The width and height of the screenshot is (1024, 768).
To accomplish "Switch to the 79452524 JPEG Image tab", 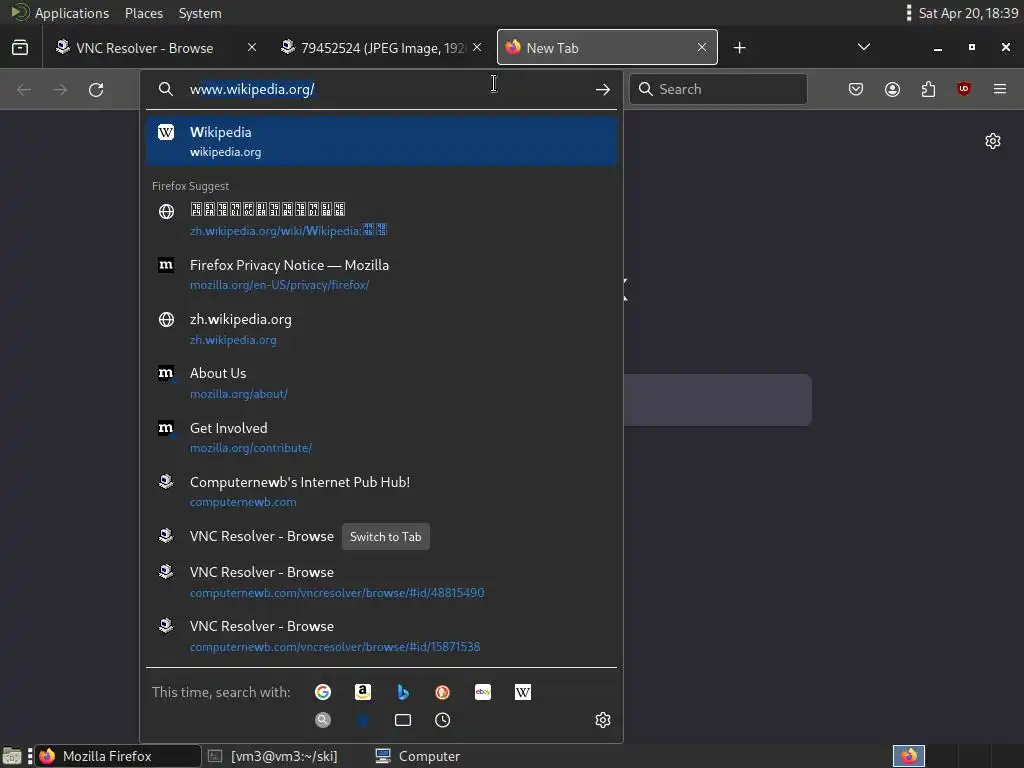I will point(382,48).
